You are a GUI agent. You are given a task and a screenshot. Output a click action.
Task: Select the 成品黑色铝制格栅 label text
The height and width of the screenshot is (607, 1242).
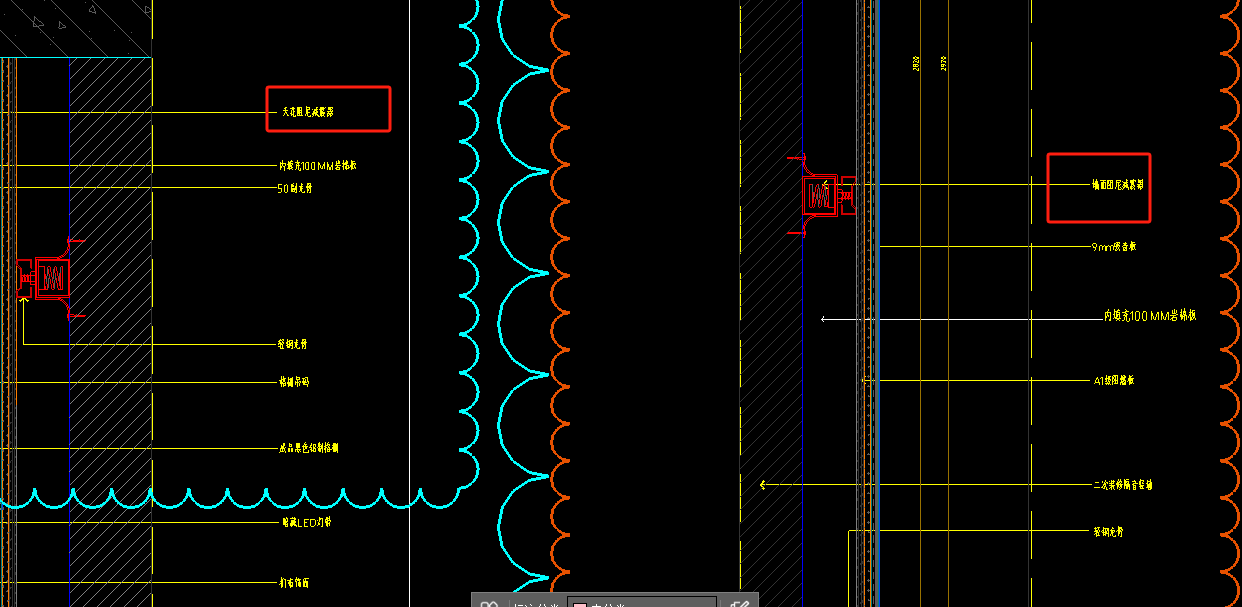pos(308,448)
